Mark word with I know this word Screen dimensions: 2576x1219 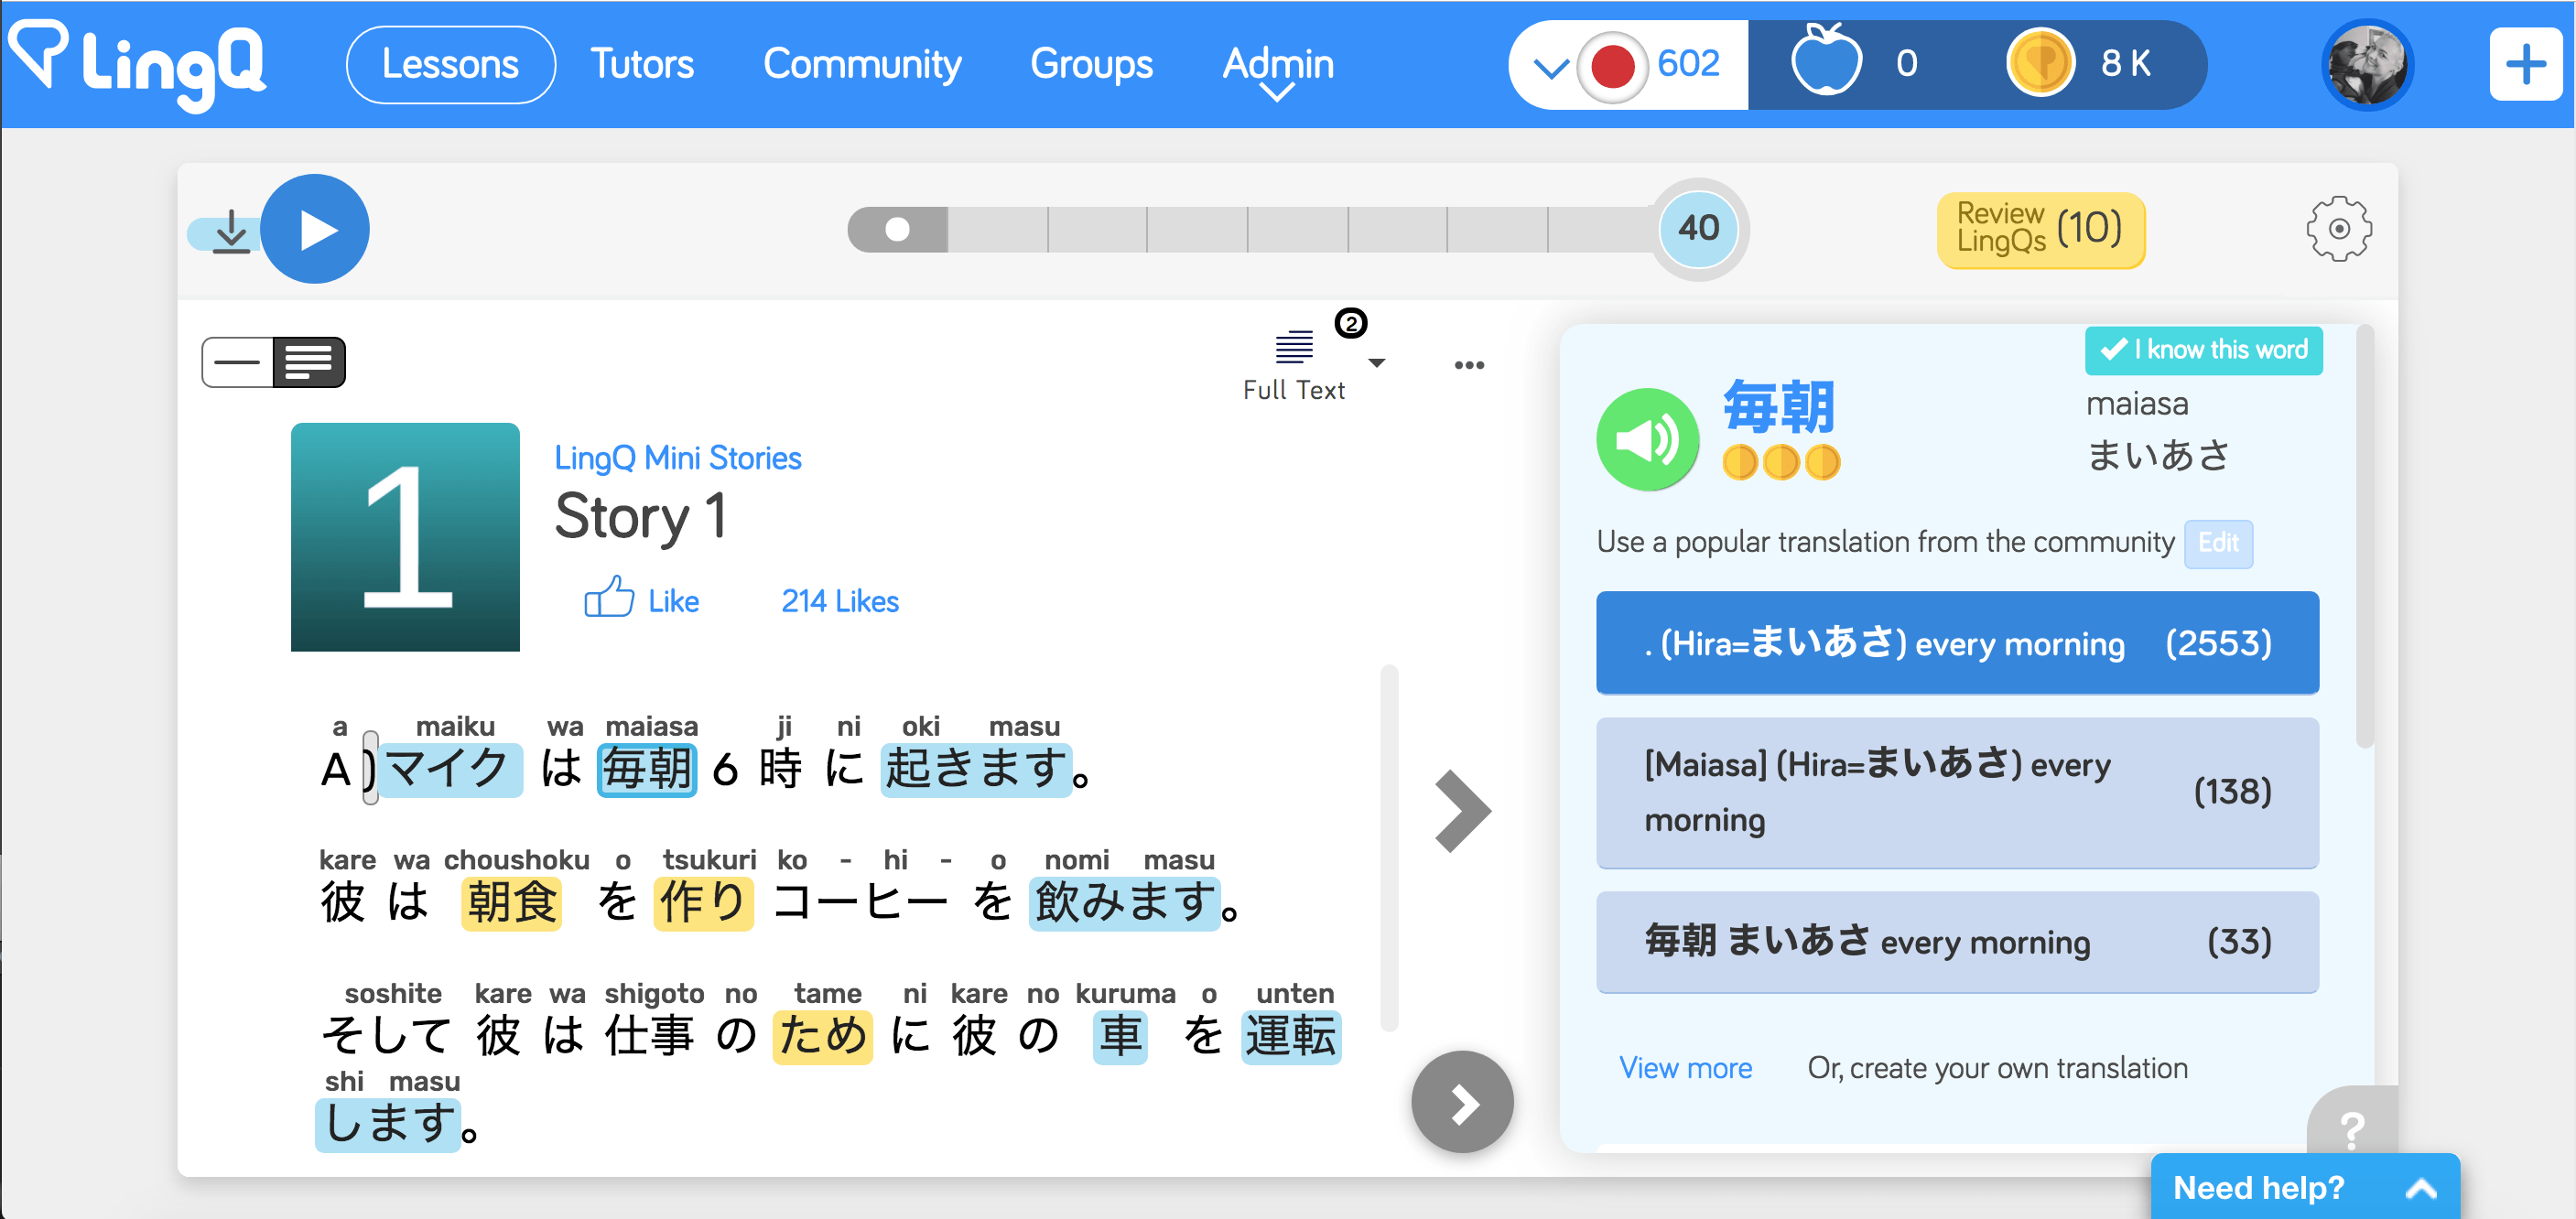click(2203, 350)
